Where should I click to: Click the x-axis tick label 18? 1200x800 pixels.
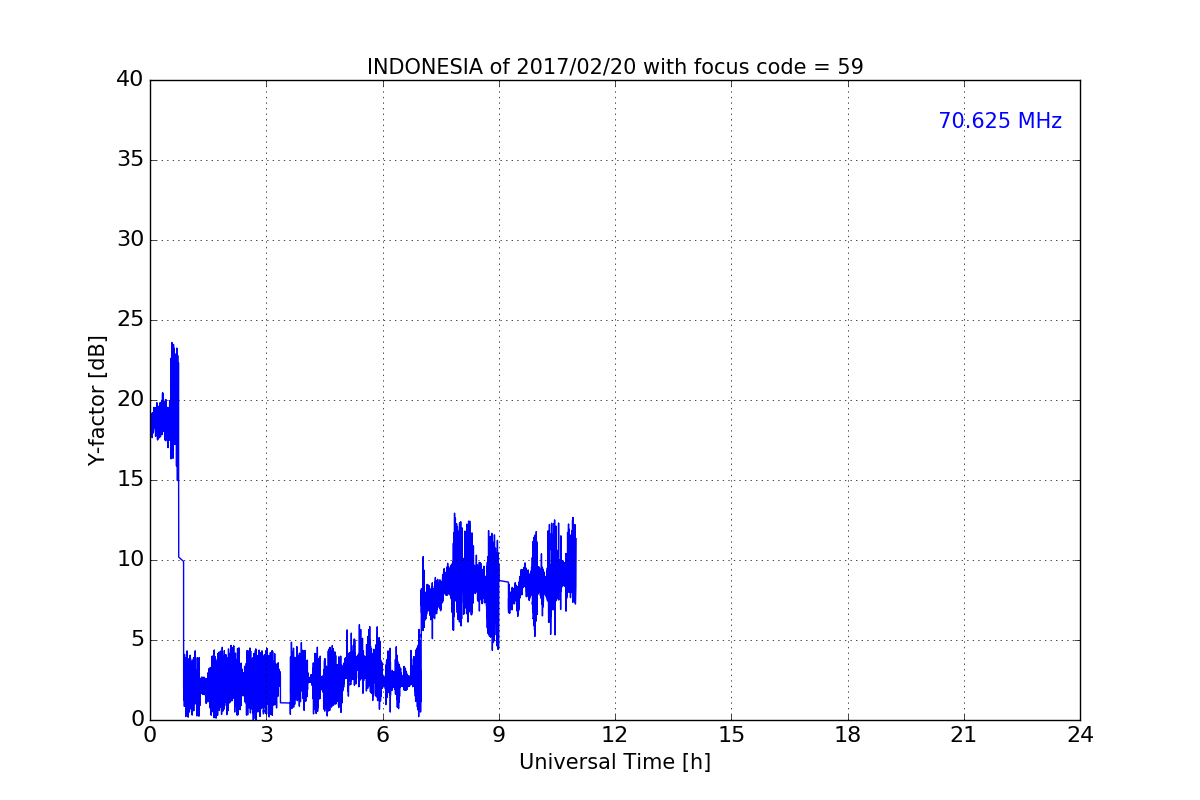848,735
